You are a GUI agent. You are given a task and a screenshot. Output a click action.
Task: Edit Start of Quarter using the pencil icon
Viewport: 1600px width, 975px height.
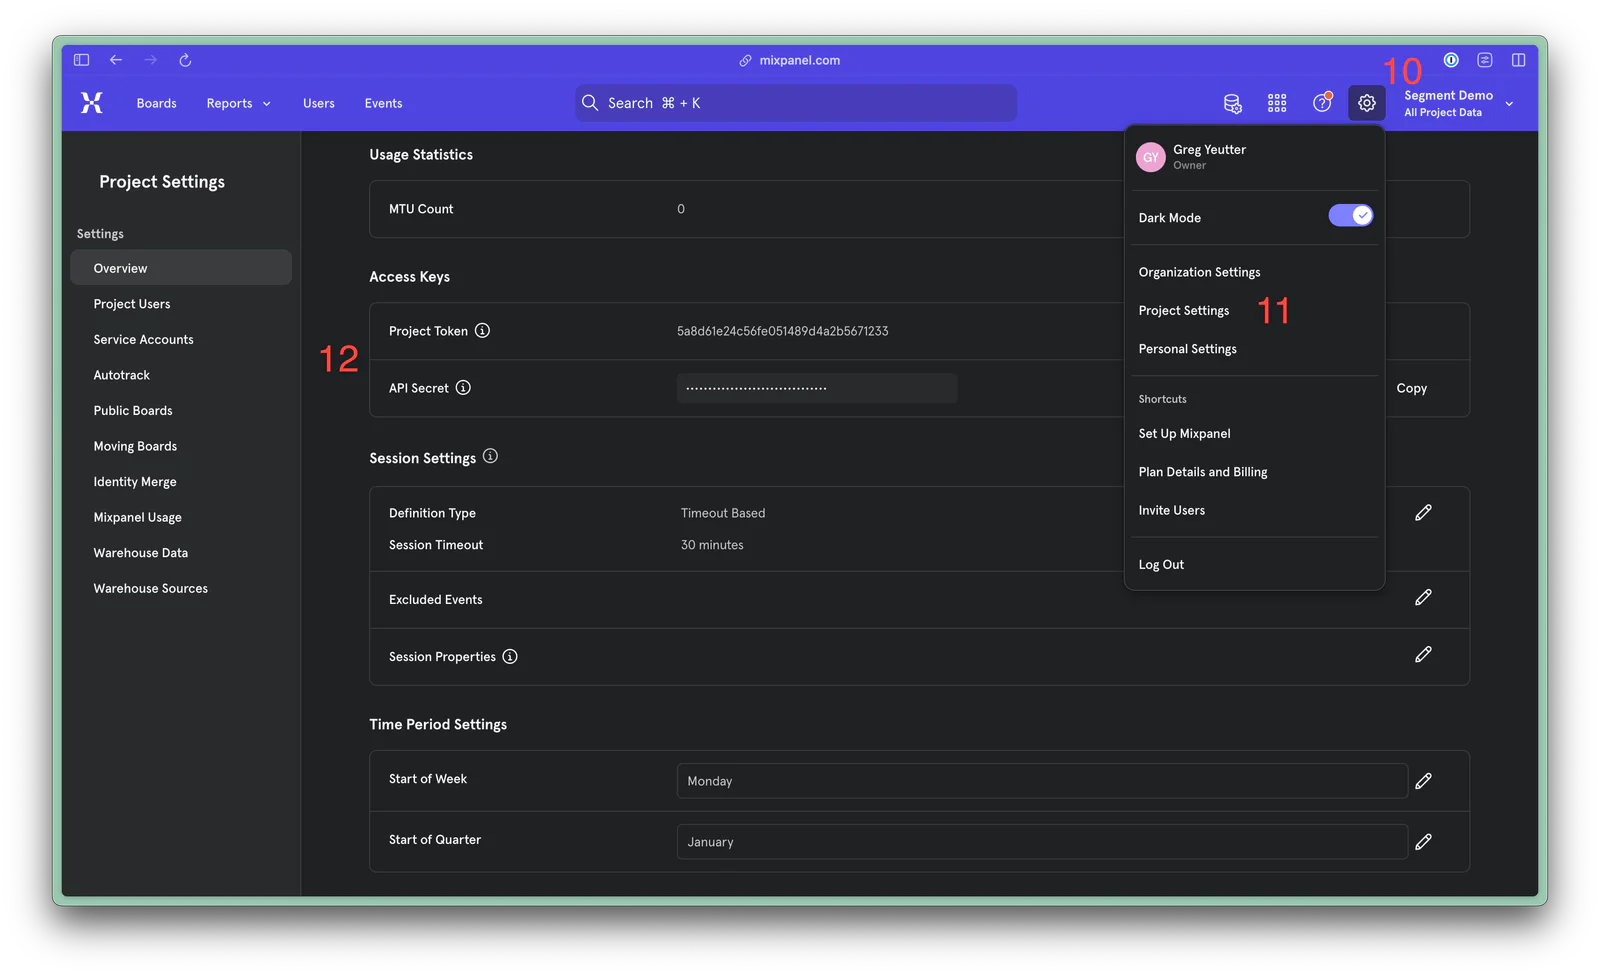(1423, 842)
